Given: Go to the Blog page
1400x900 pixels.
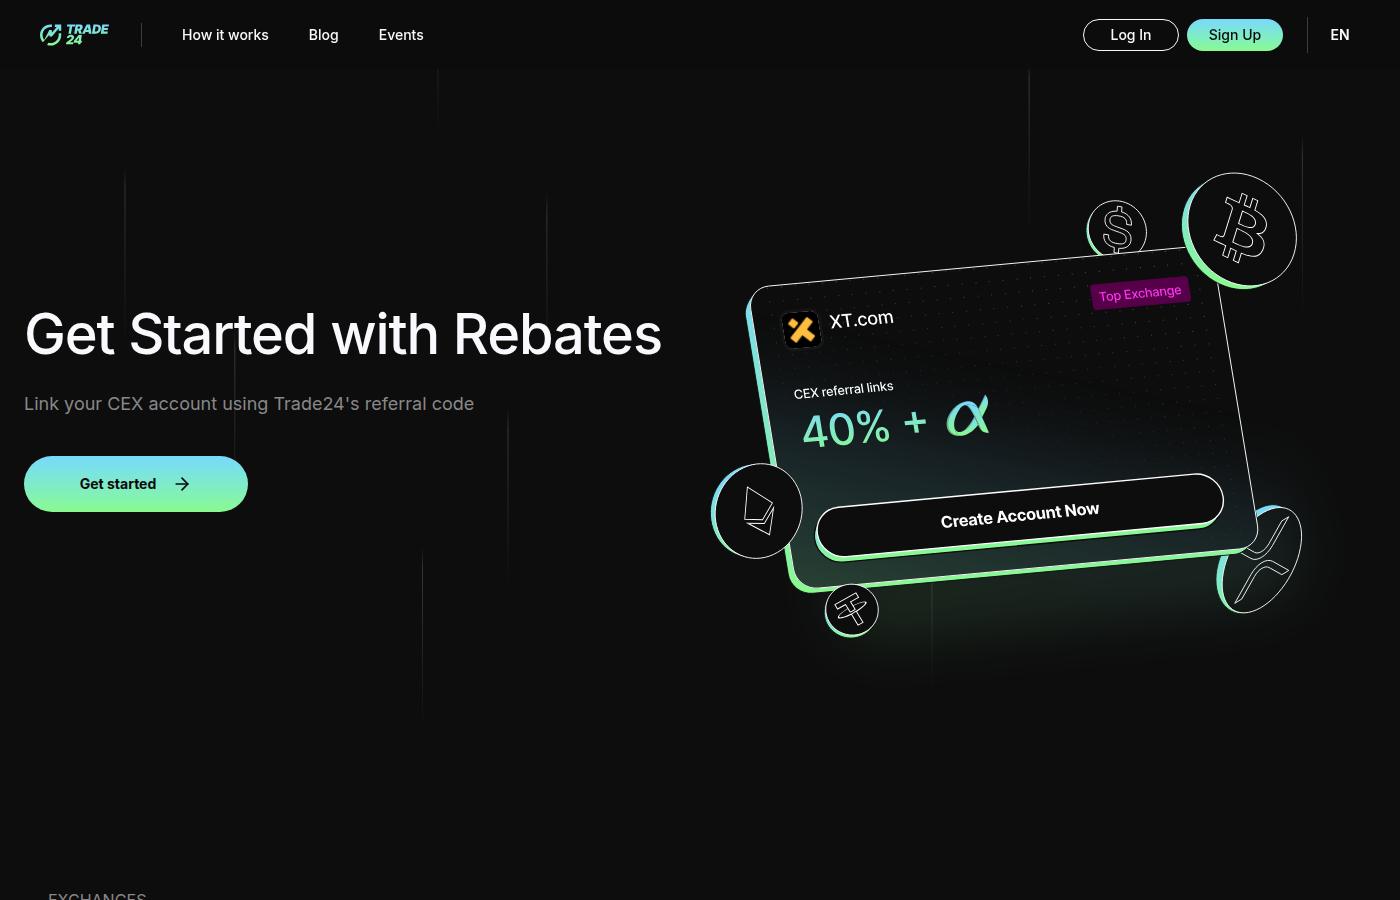Looking at the screenshot, I should (x=323, y=35).
